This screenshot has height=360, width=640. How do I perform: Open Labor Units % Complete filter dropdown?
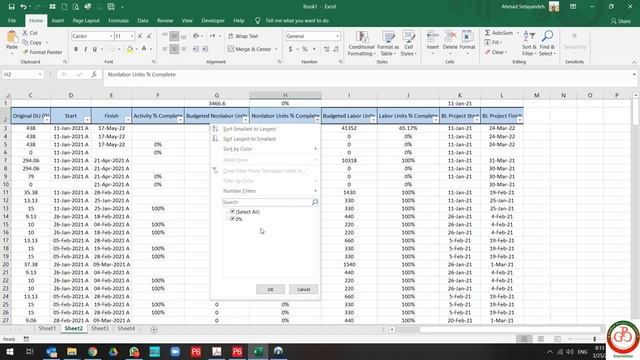(435, 120)
